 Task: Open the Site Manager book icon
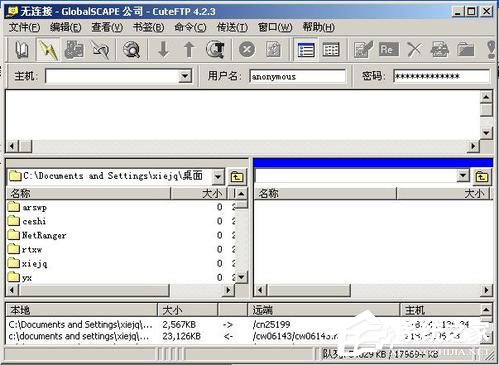point(22,50)
